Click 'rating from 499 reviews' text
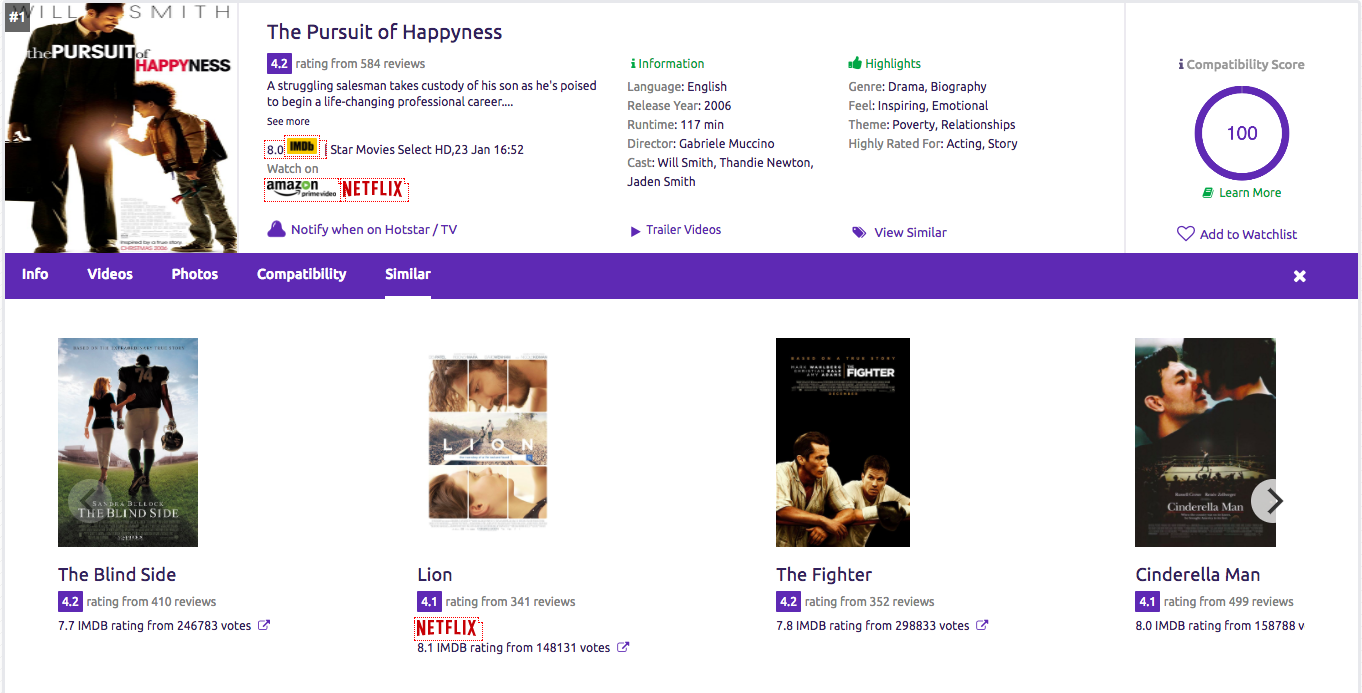 coord(1229,602)
